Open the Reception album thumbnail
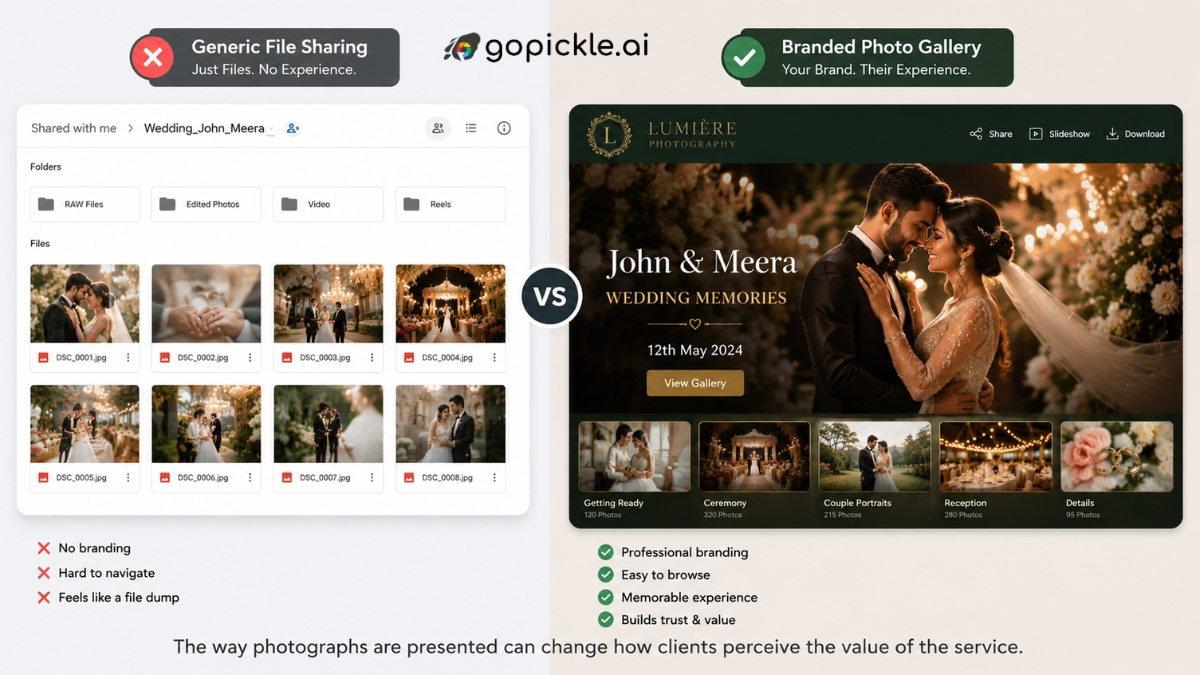 click(996, 456)
